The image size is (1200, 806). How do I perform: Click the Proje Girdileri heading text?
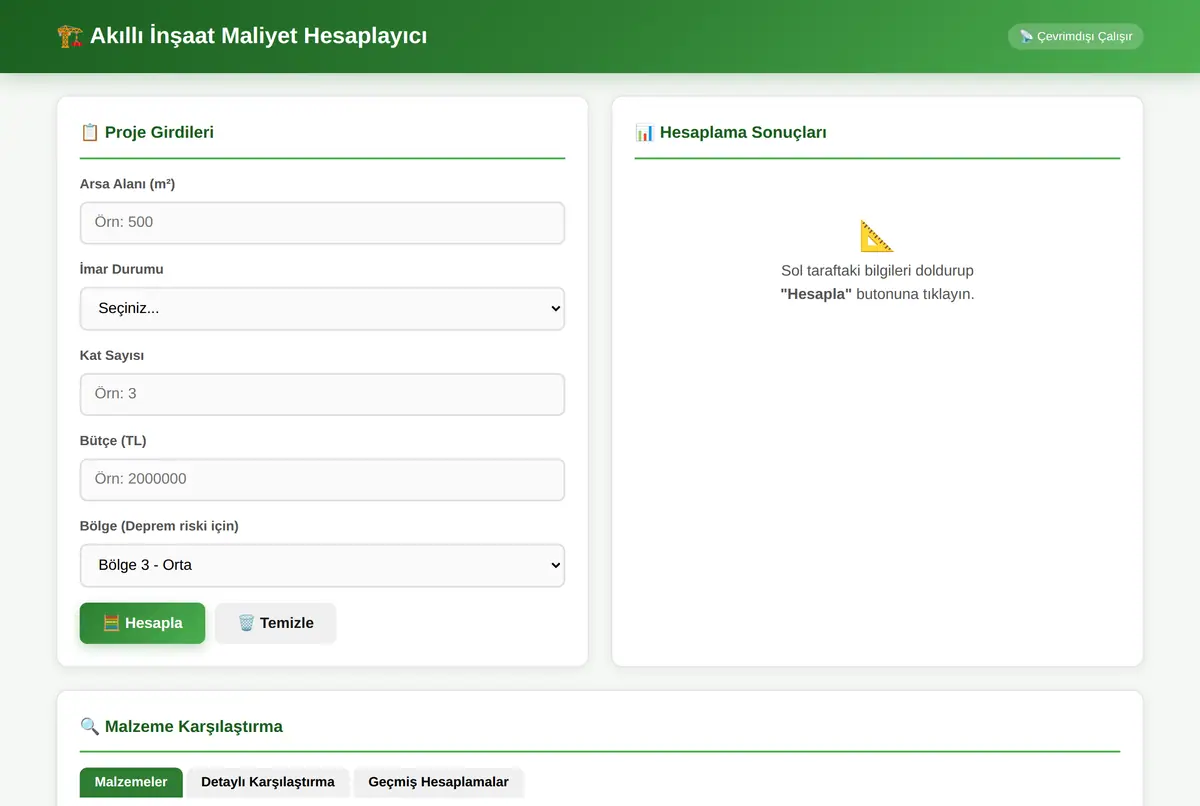click(159, 132)
